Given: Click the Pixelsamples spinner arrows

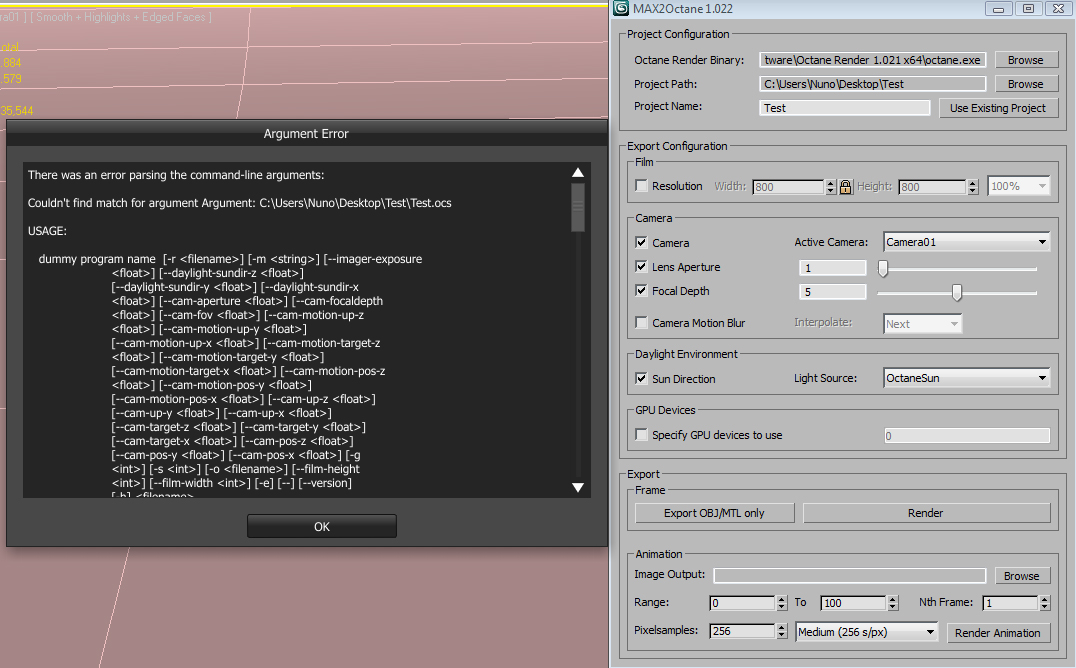Looking at the screenshot, I should click(782, 631).
